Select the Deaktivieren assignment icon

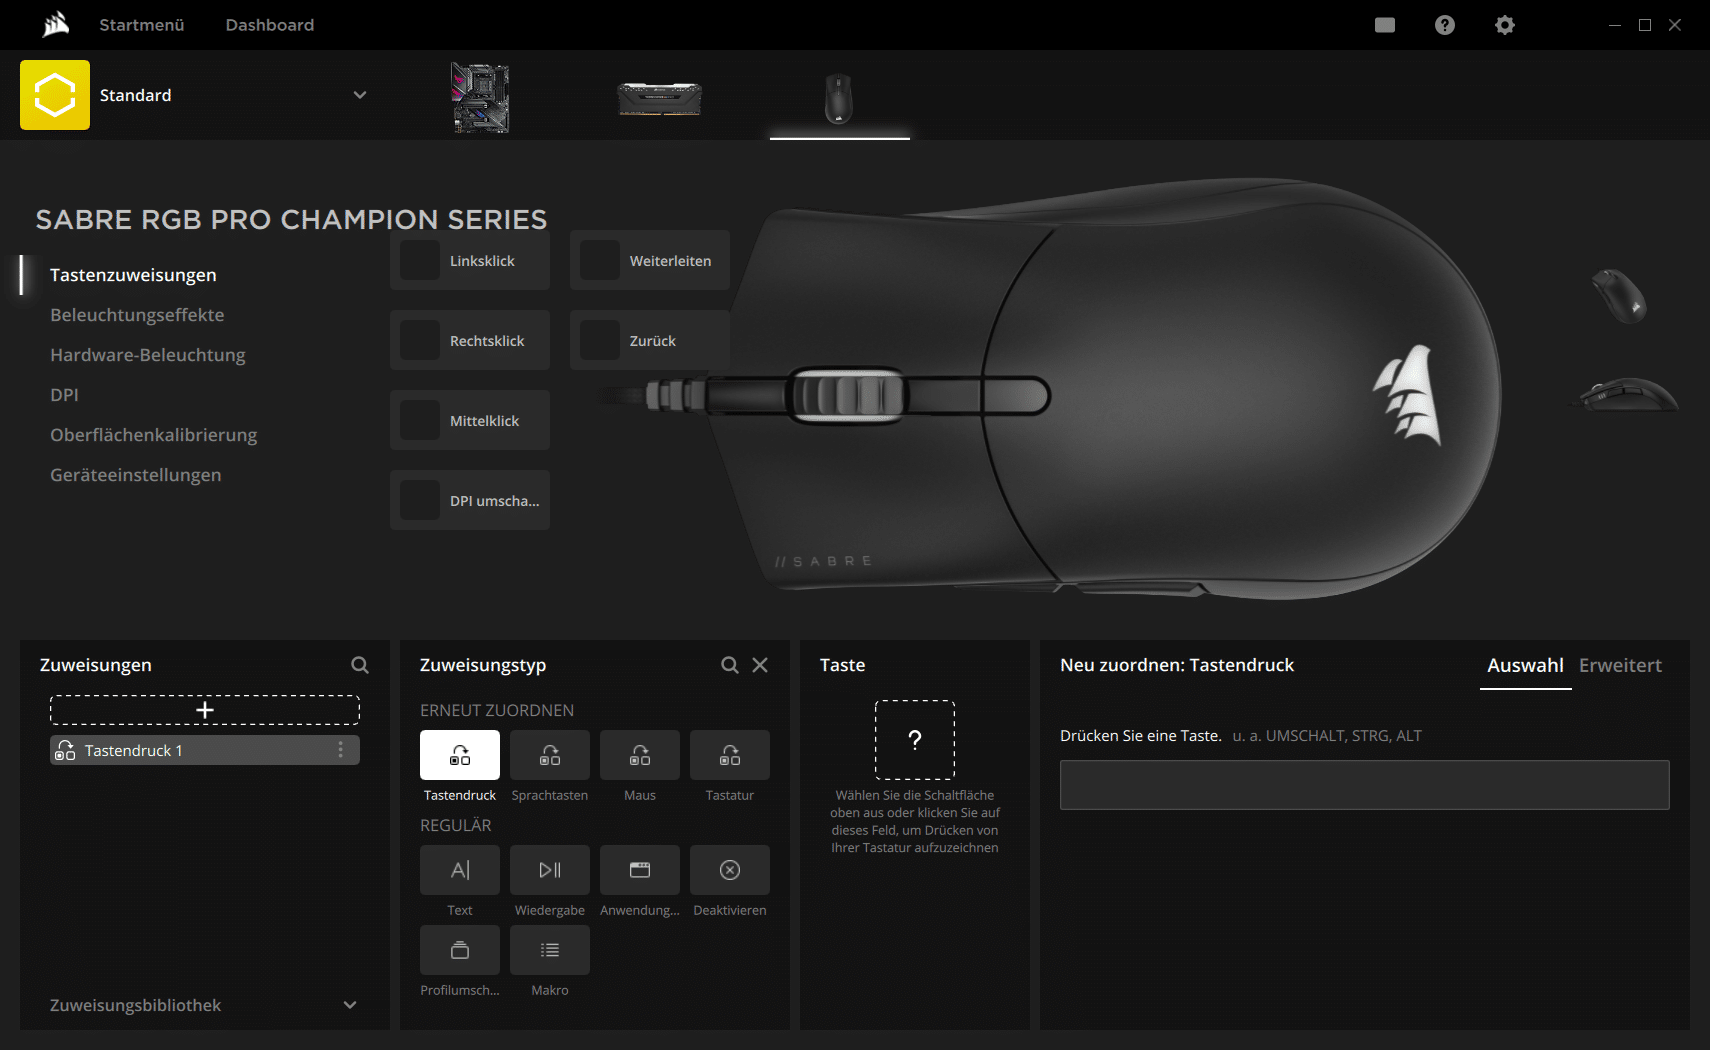[730, 870]
